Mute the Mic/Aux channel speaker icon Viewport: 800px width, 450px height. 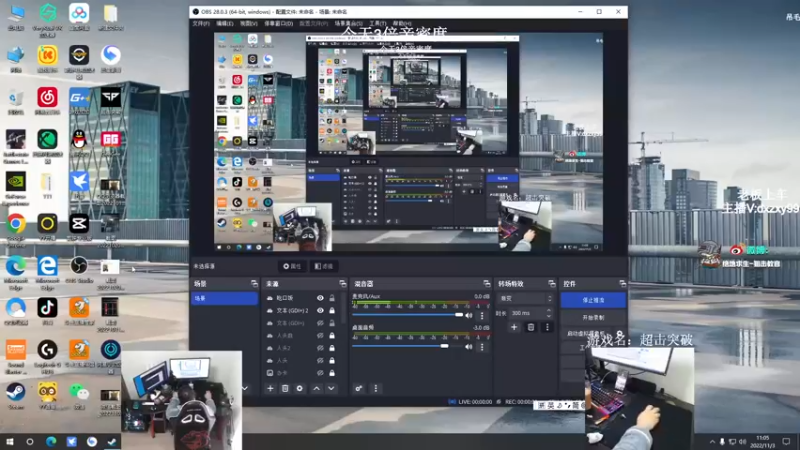tap(469, 315)
